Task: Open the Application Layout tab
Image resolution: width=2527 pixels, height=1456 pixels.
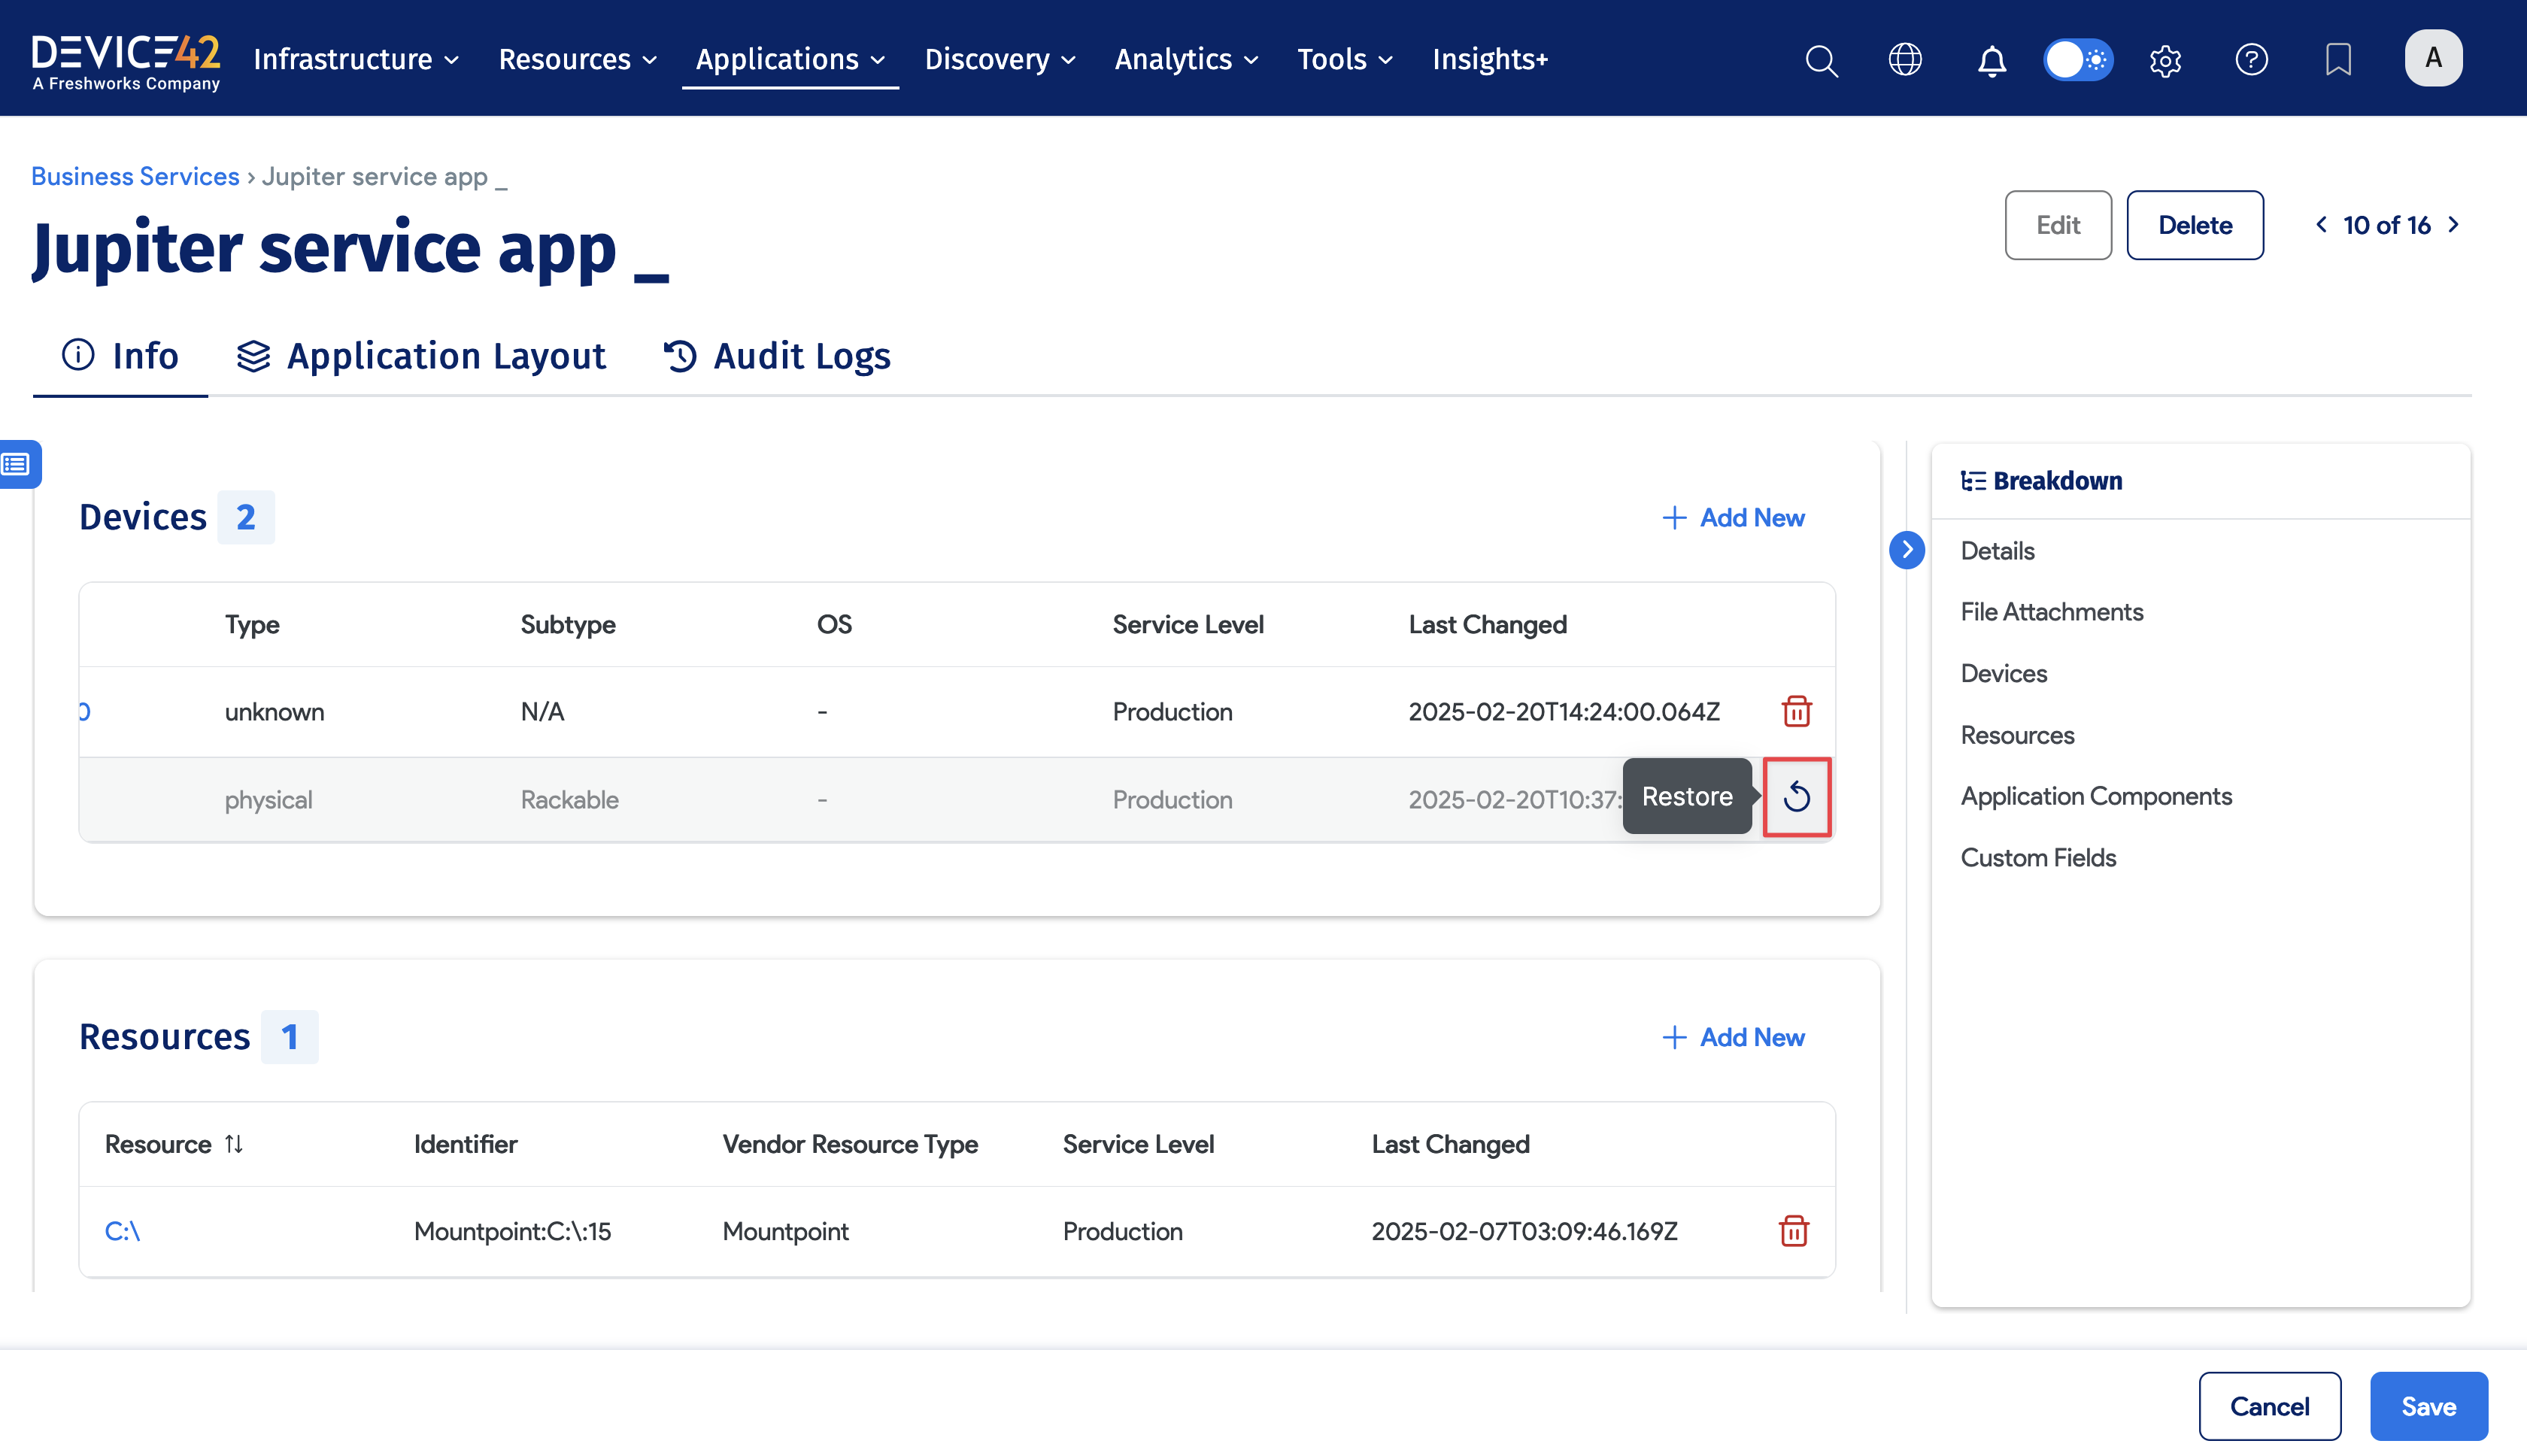Action: pos(421,356)
